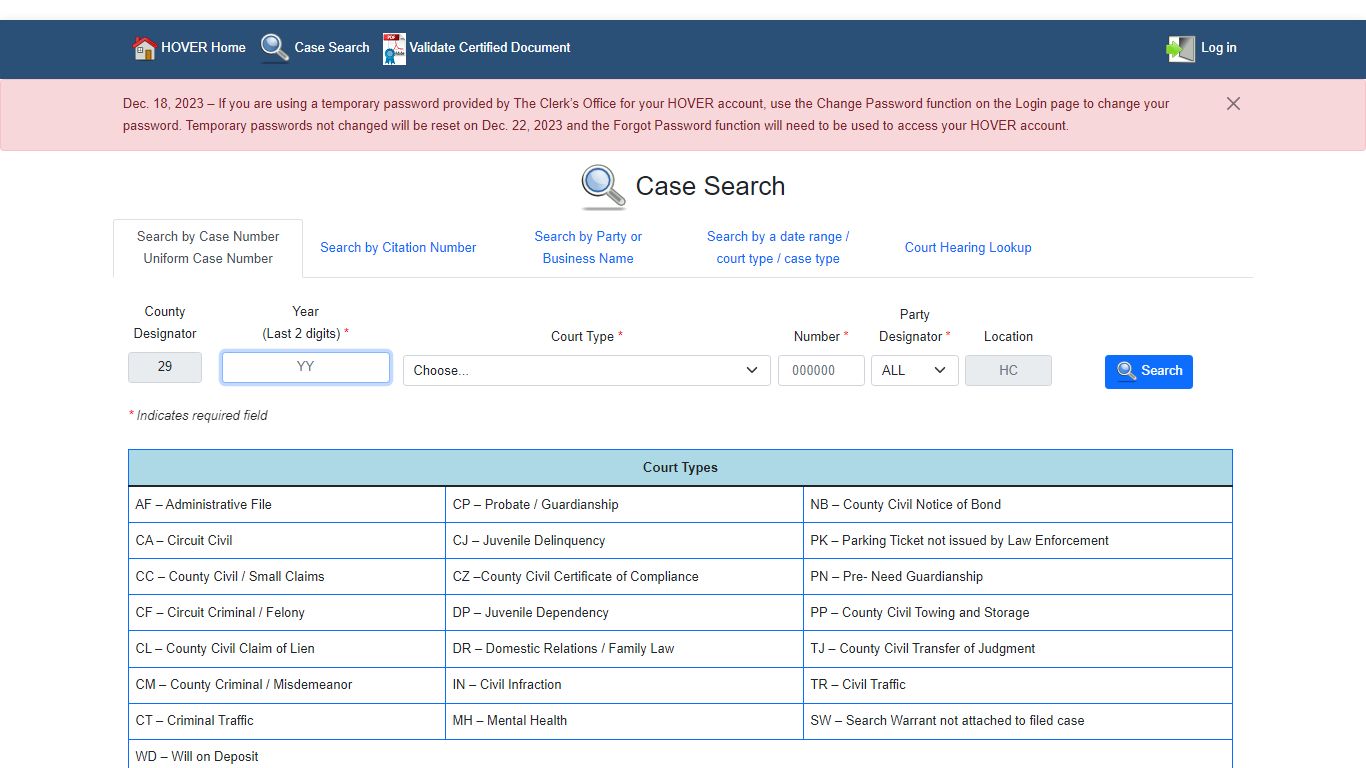Screen dimensions: 1366x768
Task: Click 'TR – Civil Traffic' cell
Action: (x=1018, y=685)
